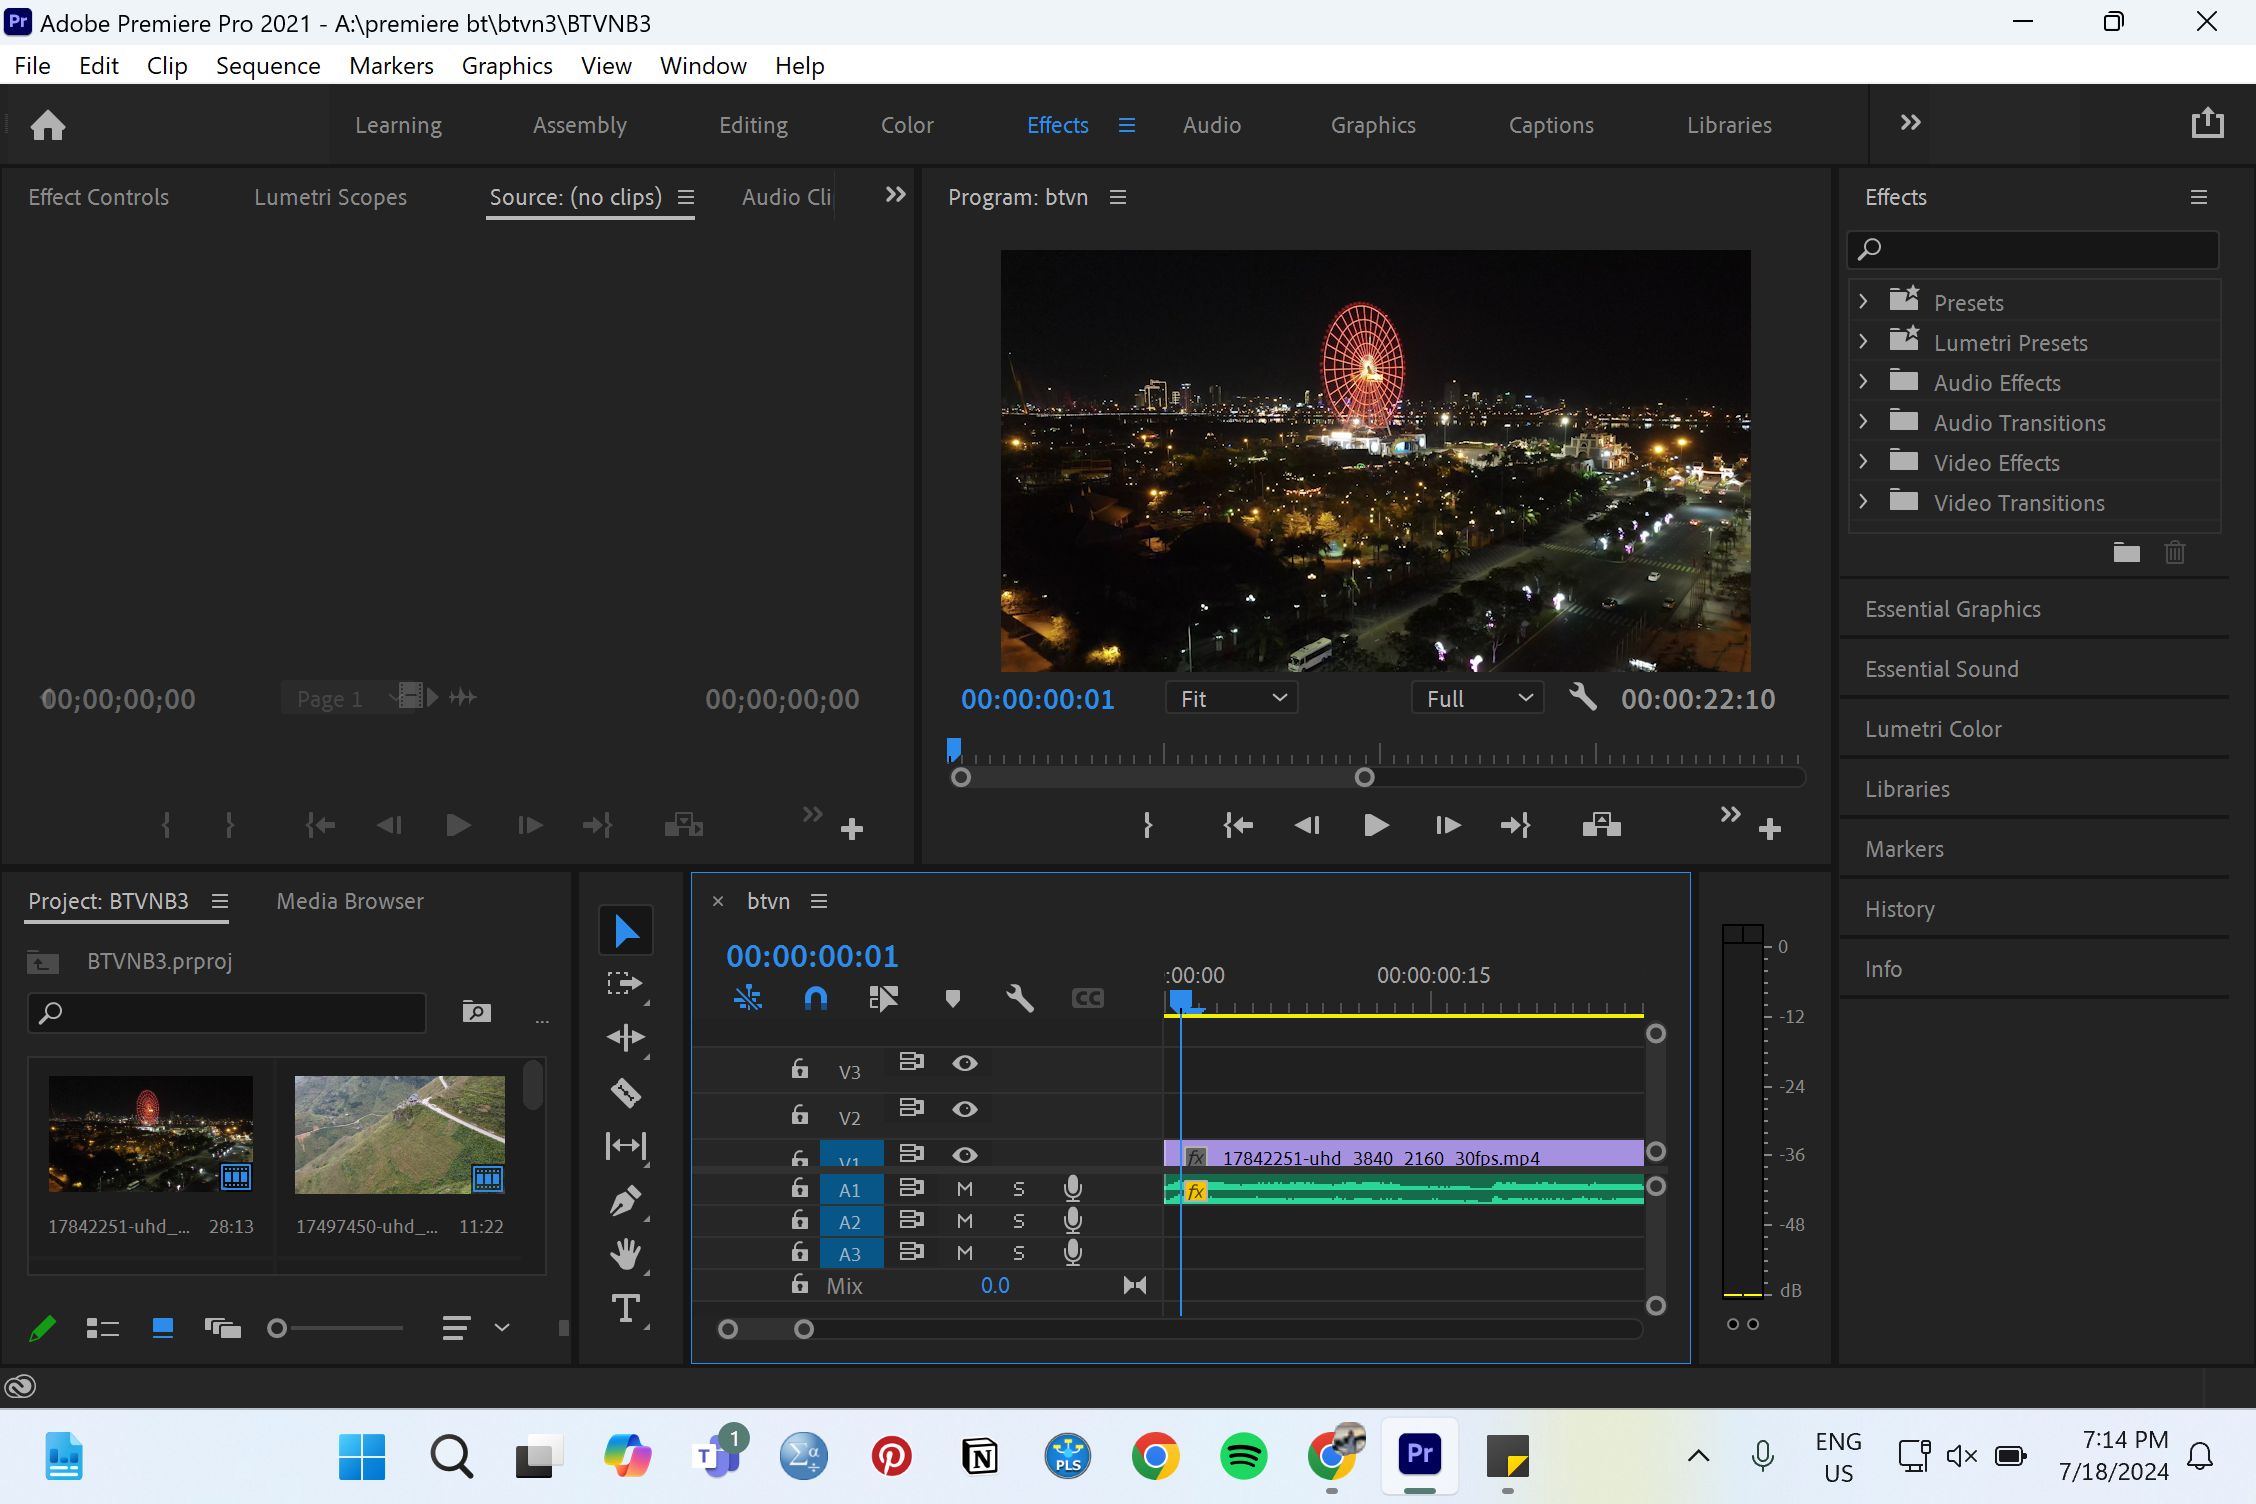Screen dimensions: 2256x1504
Task: Select the Type tool
Action: click(626, 1309)
